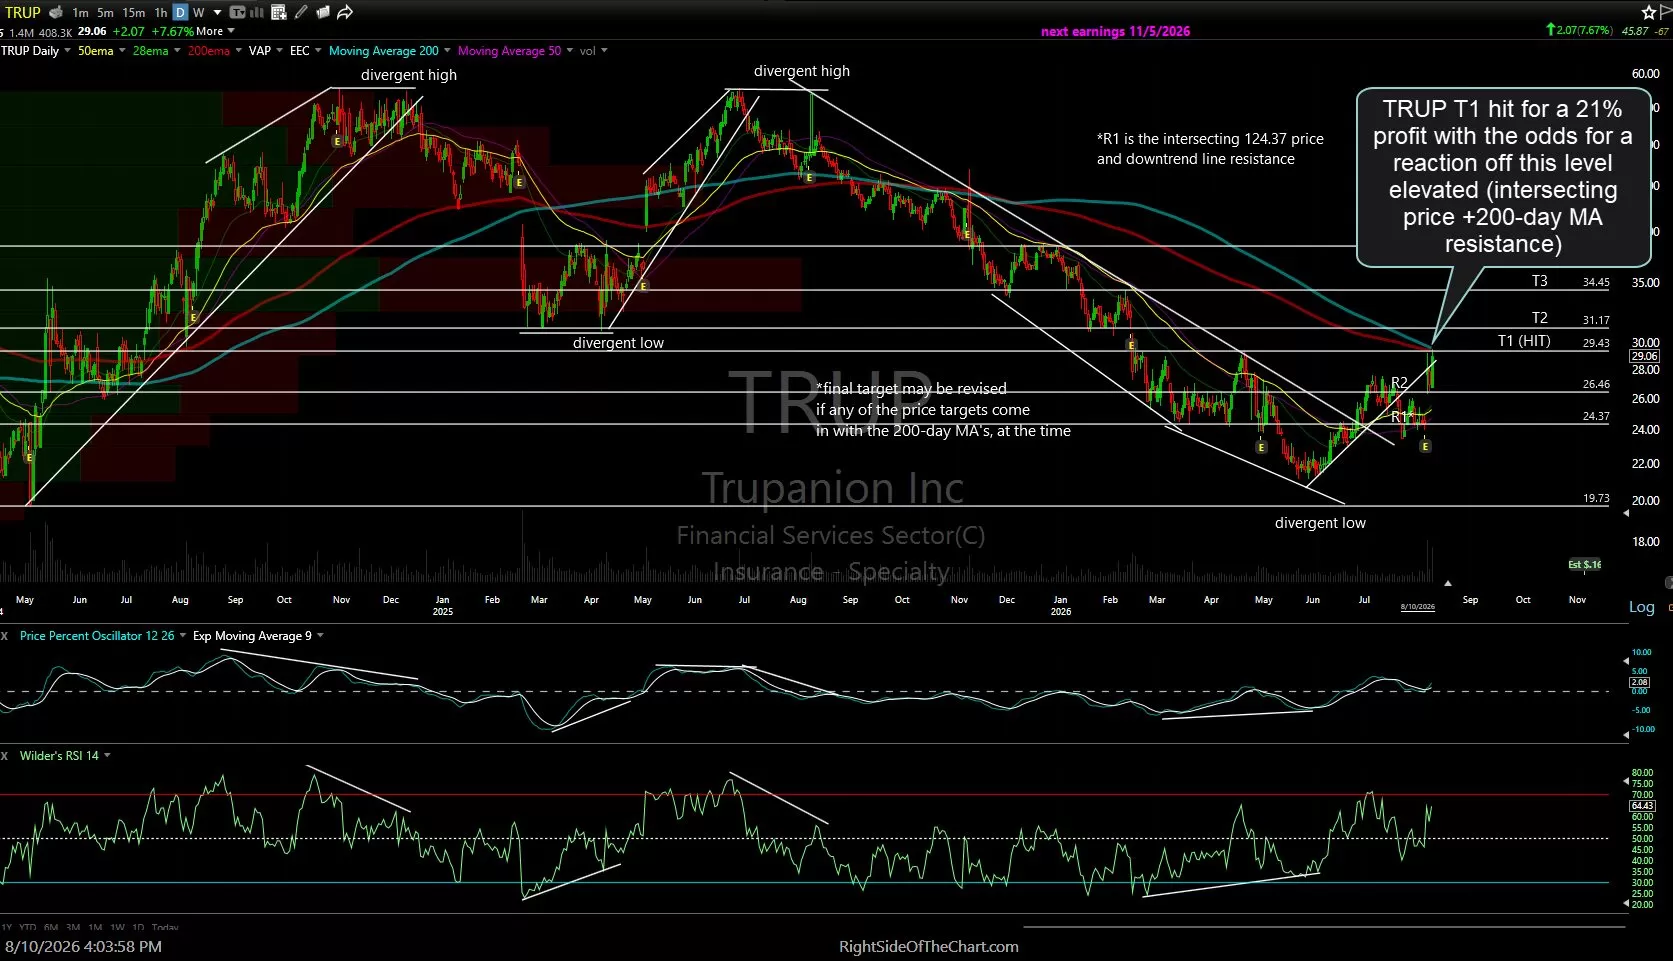Click the R2 resistance label

[x=1399, y=382]
